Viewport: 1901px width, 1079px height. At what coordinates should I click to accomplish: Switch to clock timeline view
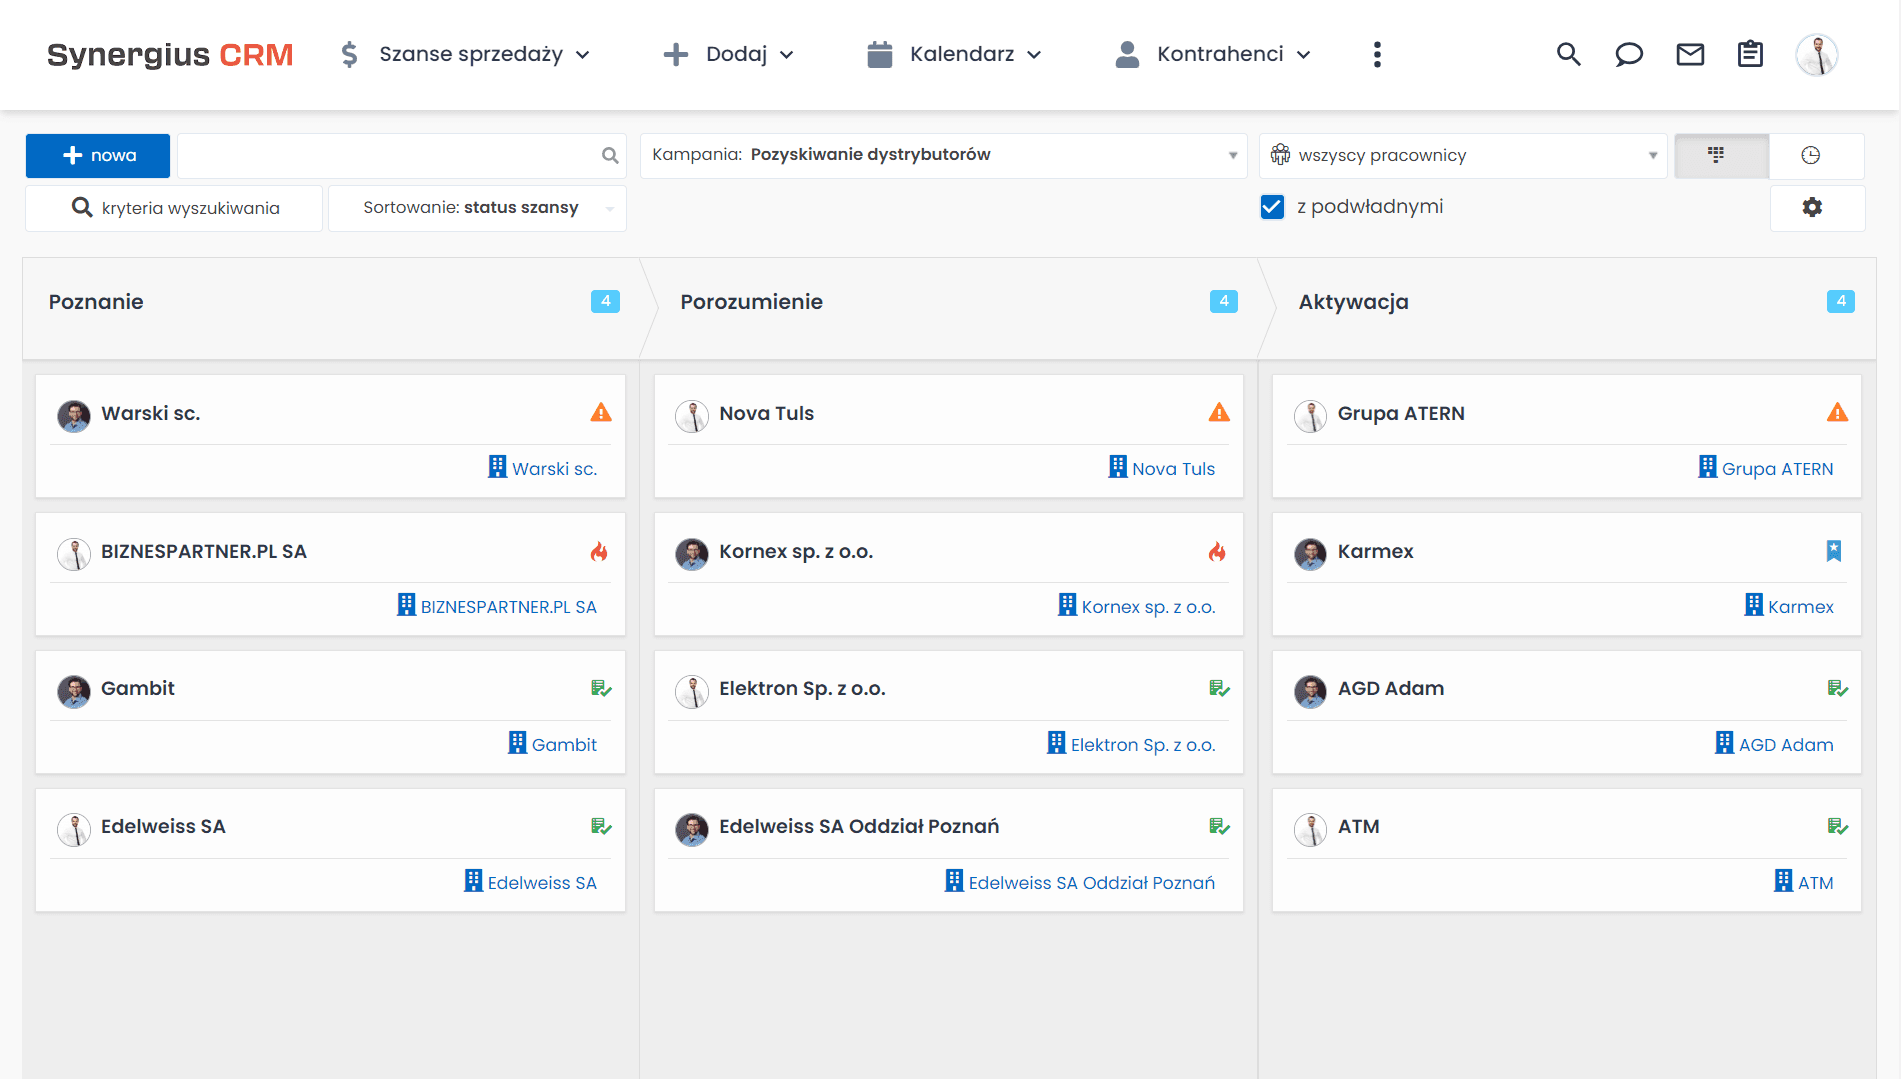coord(1811,156)
